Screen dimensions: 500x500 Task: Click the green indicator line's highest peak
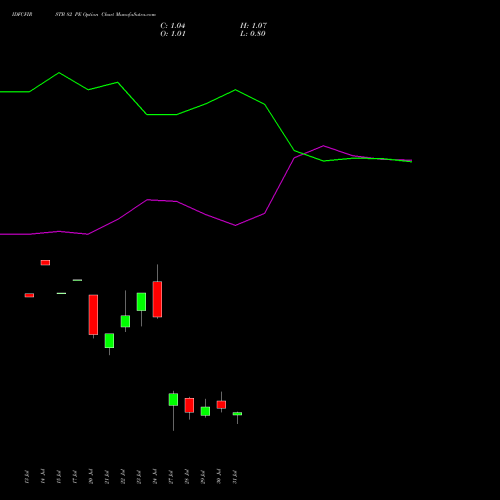click(59, 73)
